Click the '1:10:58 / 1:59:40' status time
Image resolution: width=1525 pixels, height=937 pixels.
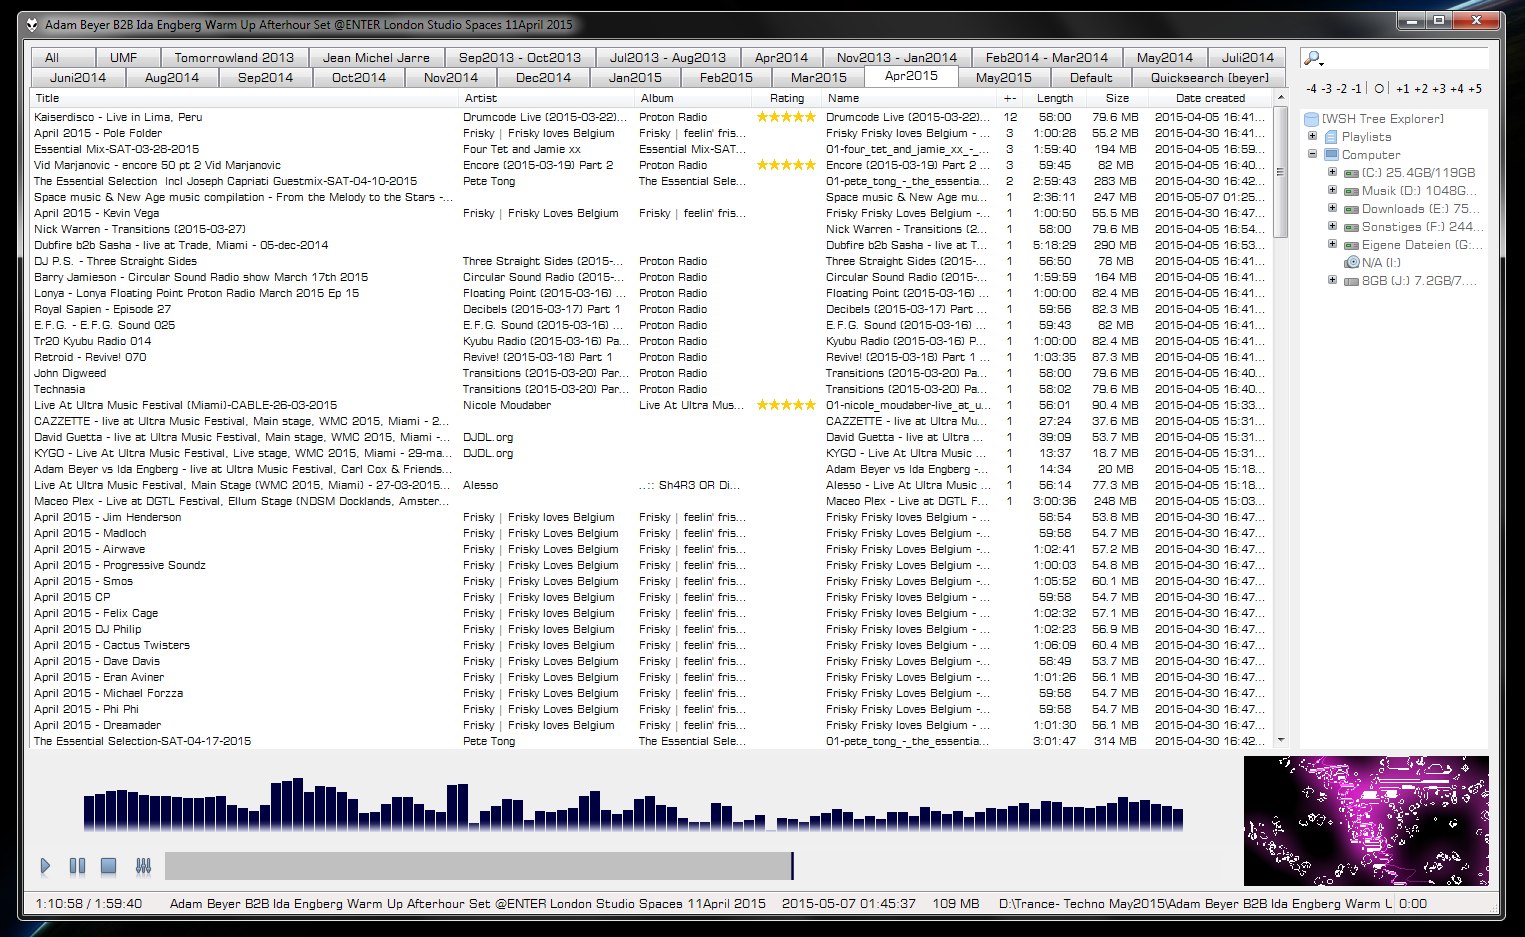point(89,903)
